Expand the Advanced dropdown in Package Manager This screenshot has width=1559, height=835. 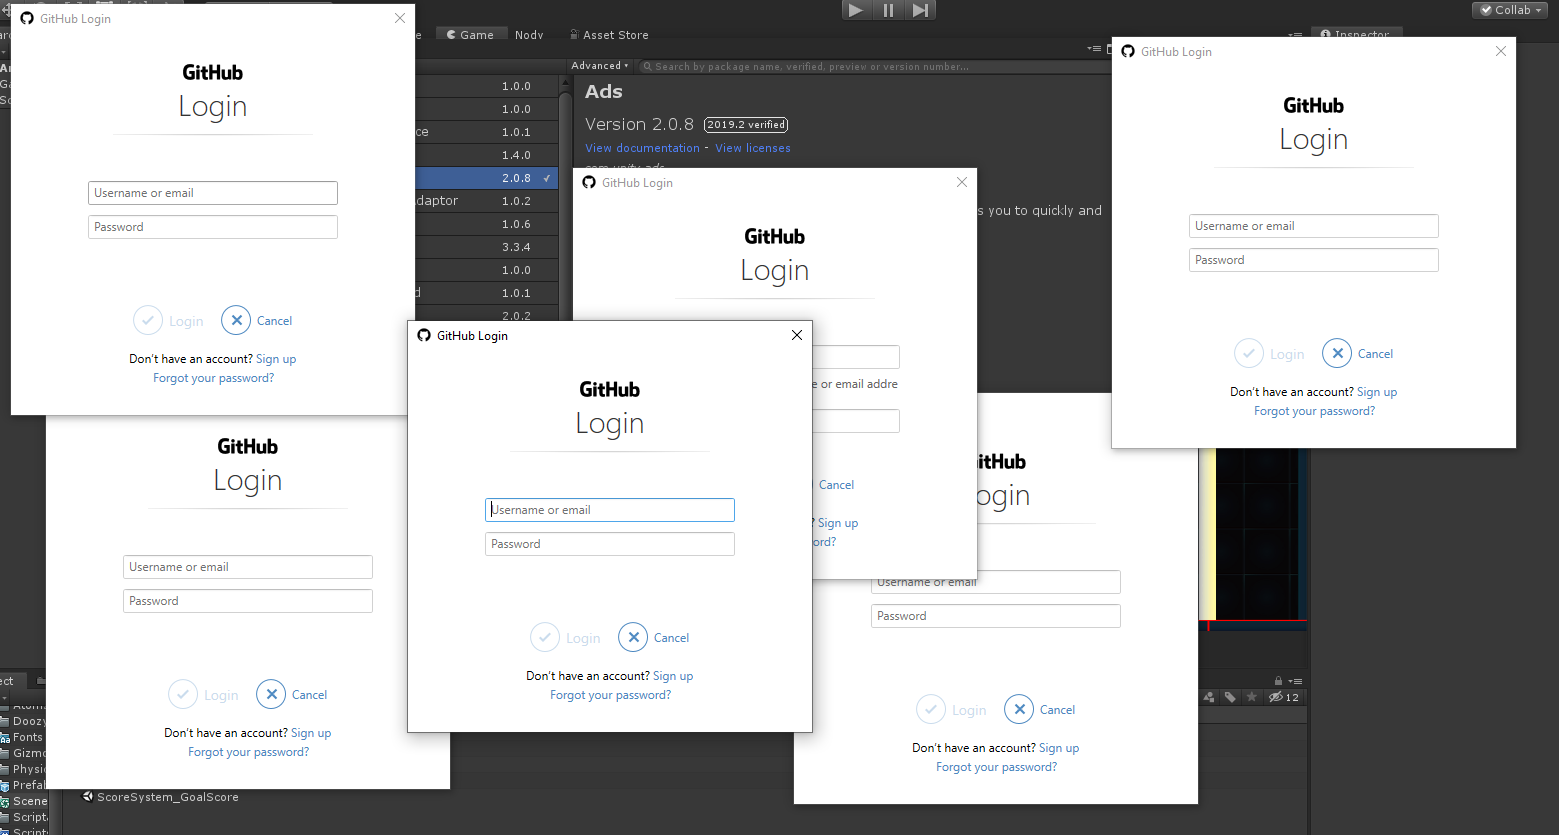[600, 66]
